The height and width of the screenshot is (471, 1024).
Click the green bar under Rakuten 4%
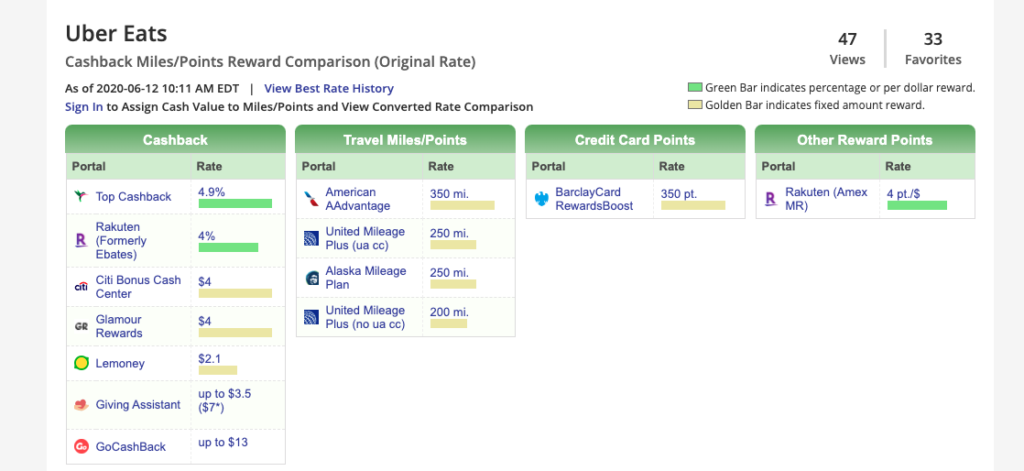(x=228, y=248)
